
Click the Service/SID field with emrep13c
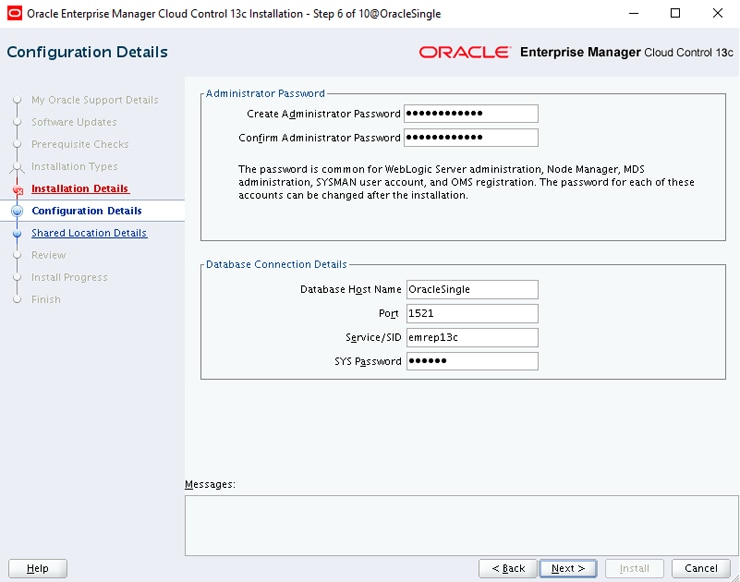coord(472,337)
